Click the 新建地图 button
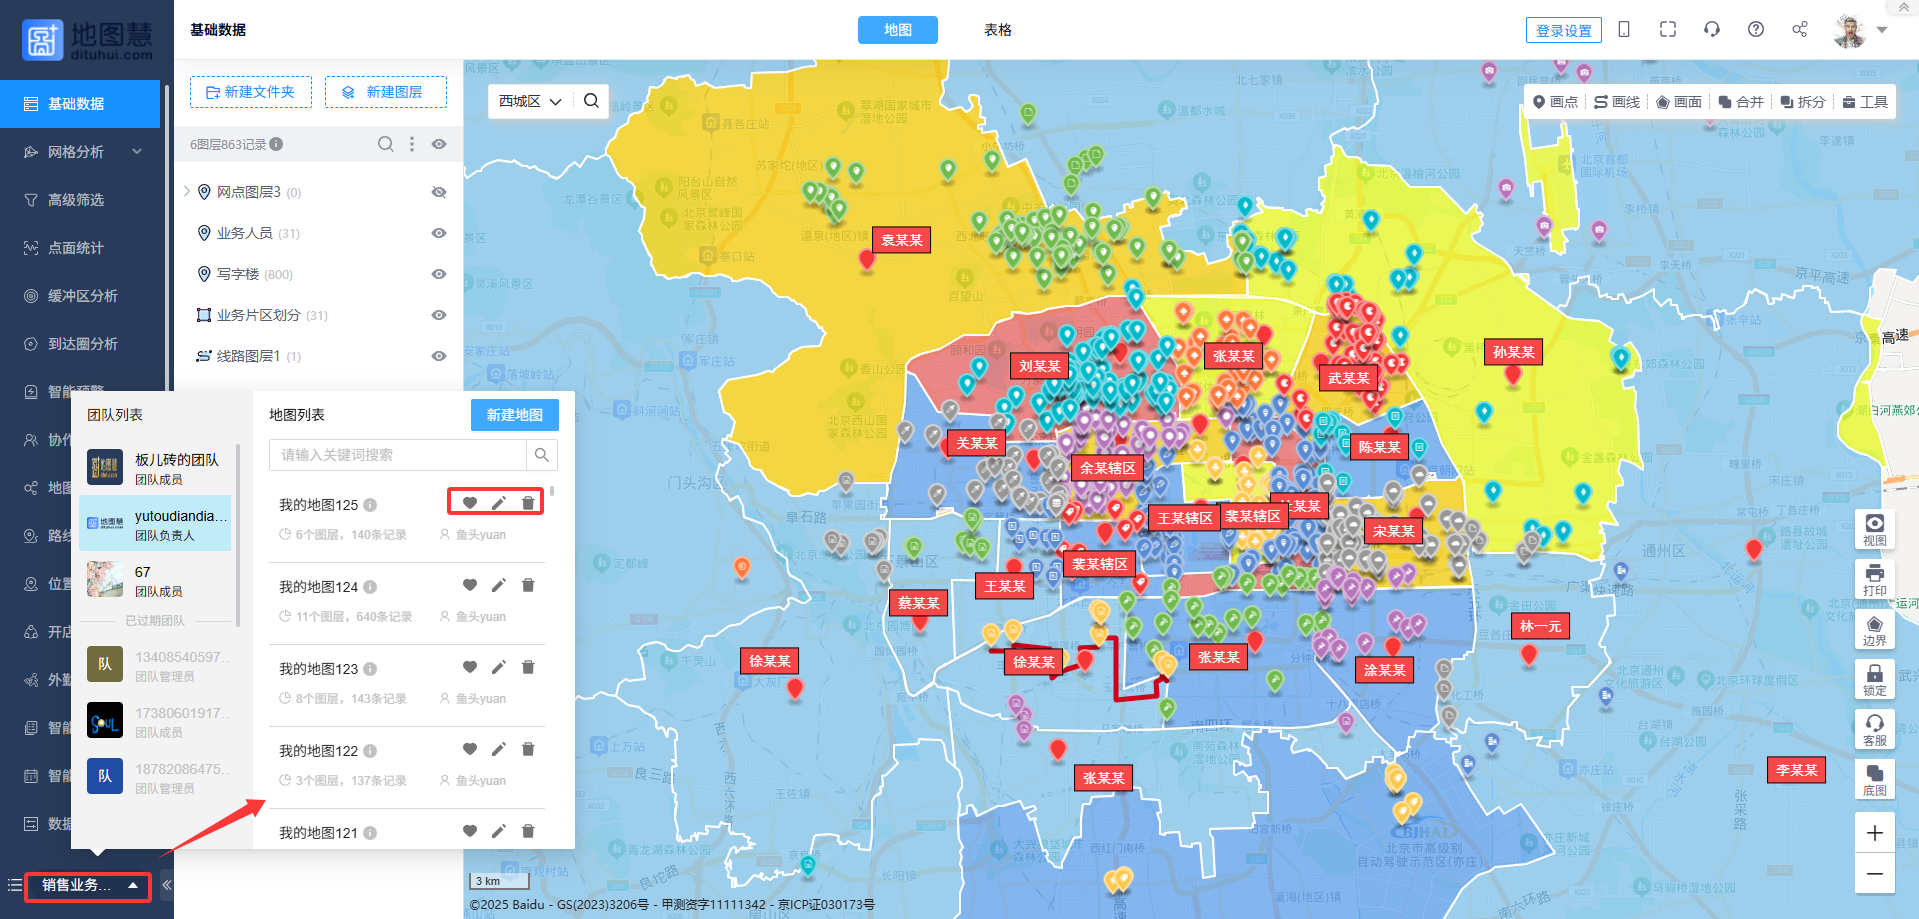Viewport: 1919px width, 919px height. pos(514,415)
